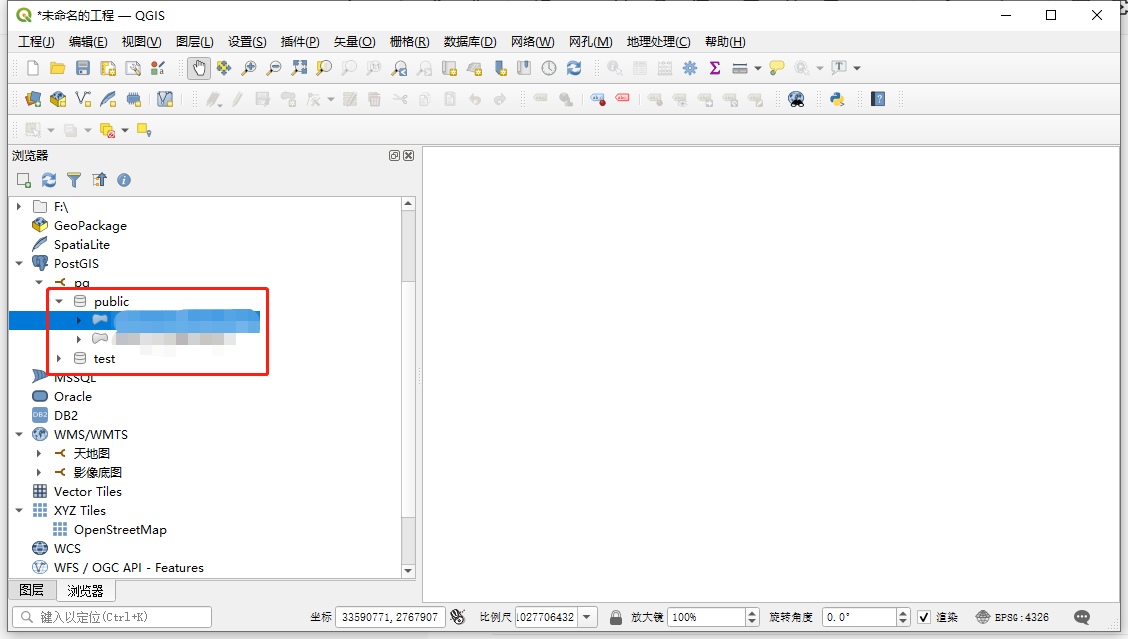1128x639 pixels.
Task: Click the New GeoPackage Layer icon
Action: pos(58,99)
